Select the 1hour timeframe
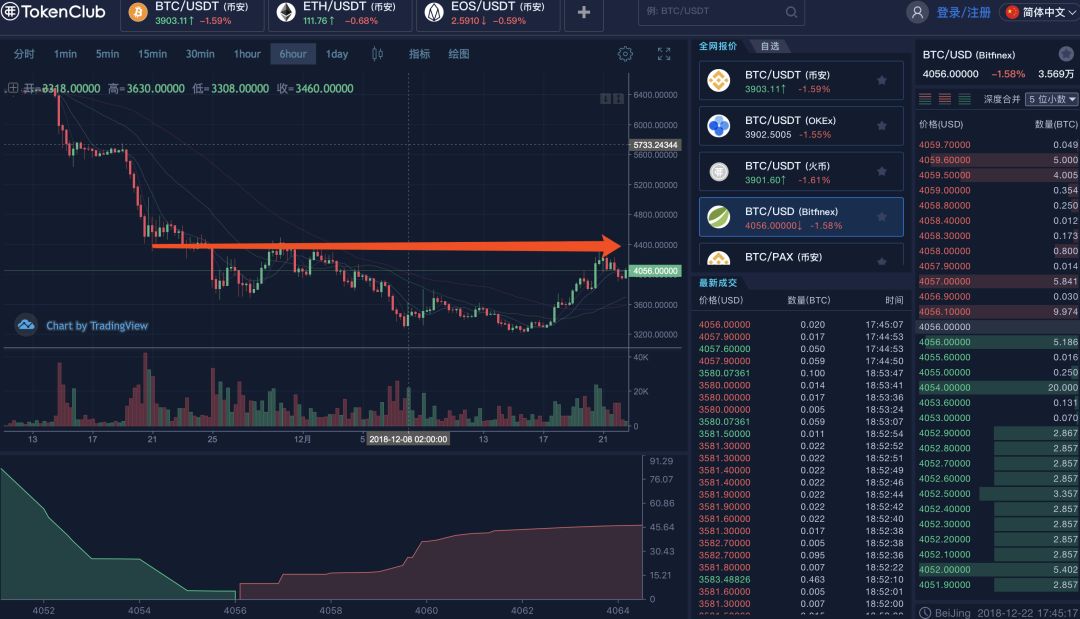The image size is (1080, 619). pyautogui.click(x=247, y=54)
